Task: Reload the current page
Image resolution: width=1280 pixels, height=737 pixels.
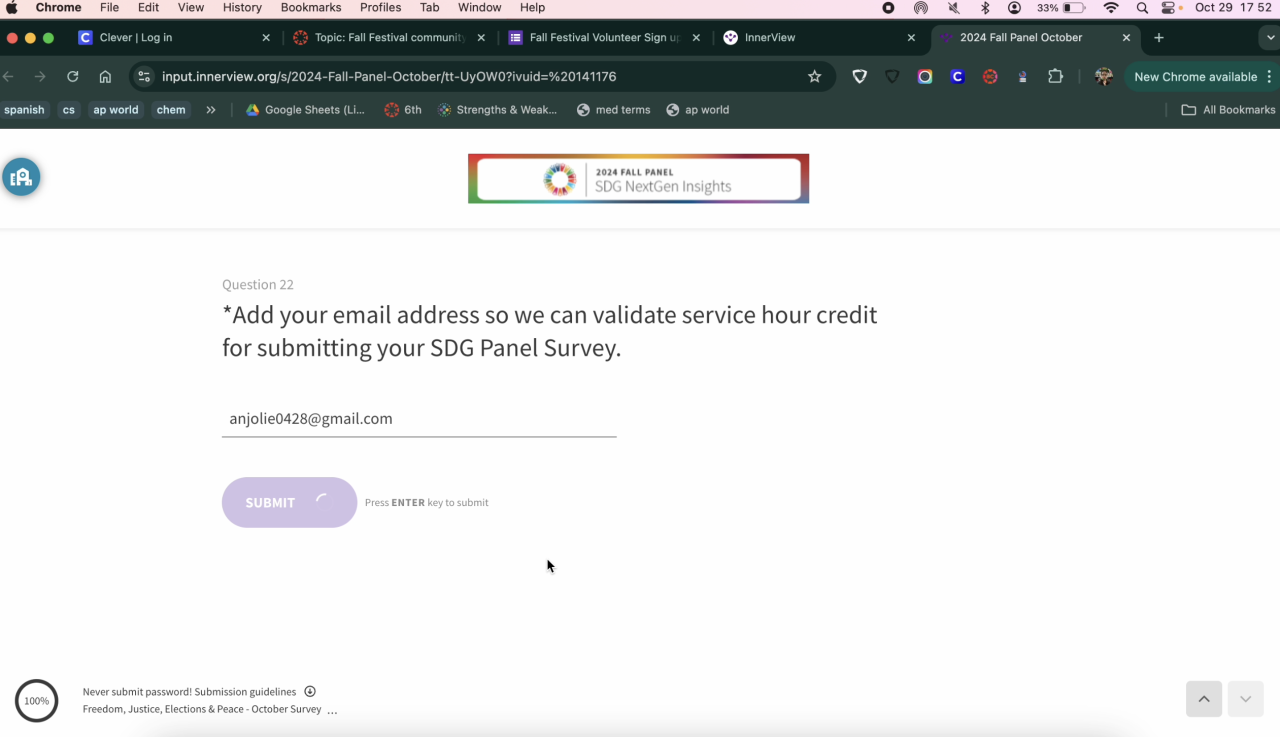Action: pyautogui.click(x=72, y=76)
